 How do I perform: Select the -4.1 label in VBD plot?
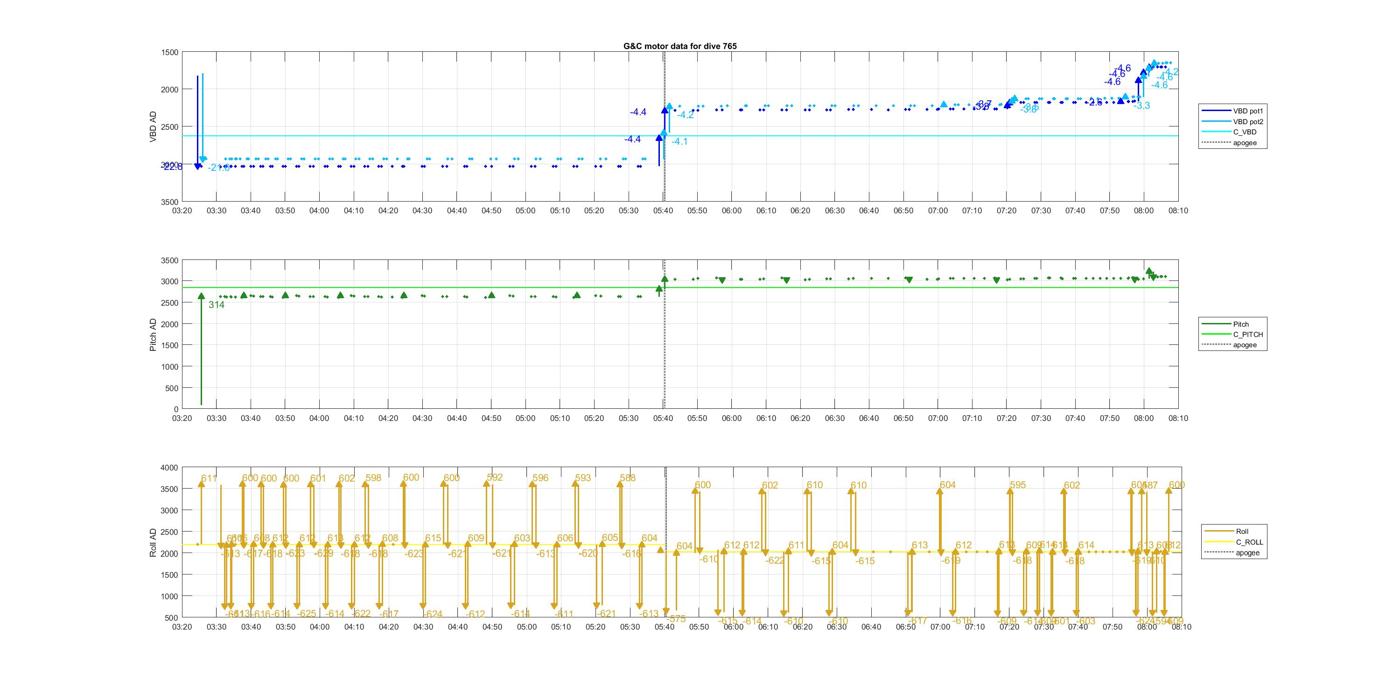[679, 142]
